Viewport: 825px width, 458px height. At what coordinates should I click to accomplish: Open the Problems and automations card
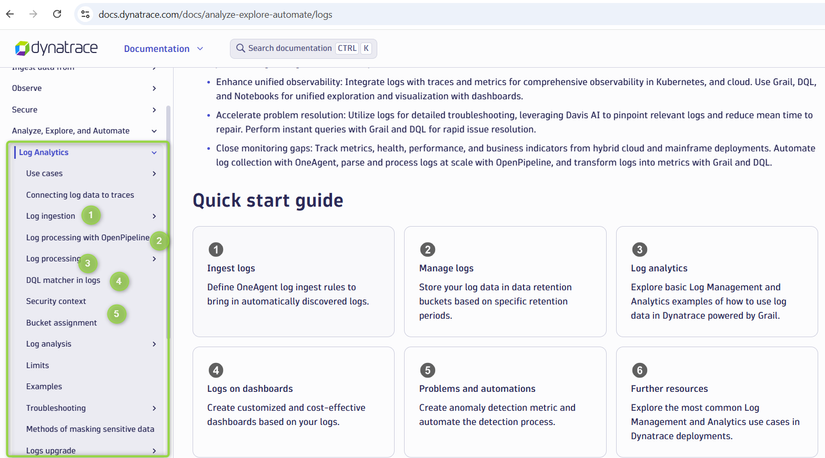pos(505,402)
